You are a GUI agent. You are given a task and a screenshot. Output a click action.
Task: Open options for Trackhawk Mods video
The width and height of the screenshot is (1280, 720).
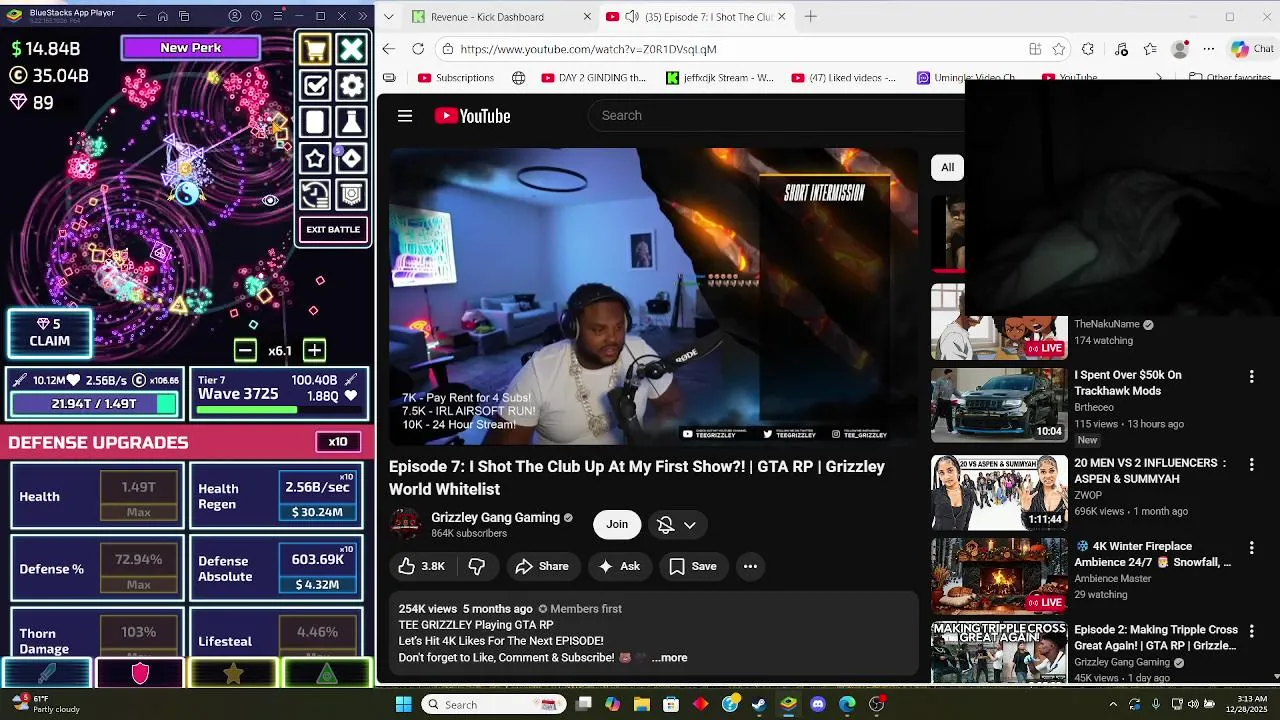[x=1251, y=377]
